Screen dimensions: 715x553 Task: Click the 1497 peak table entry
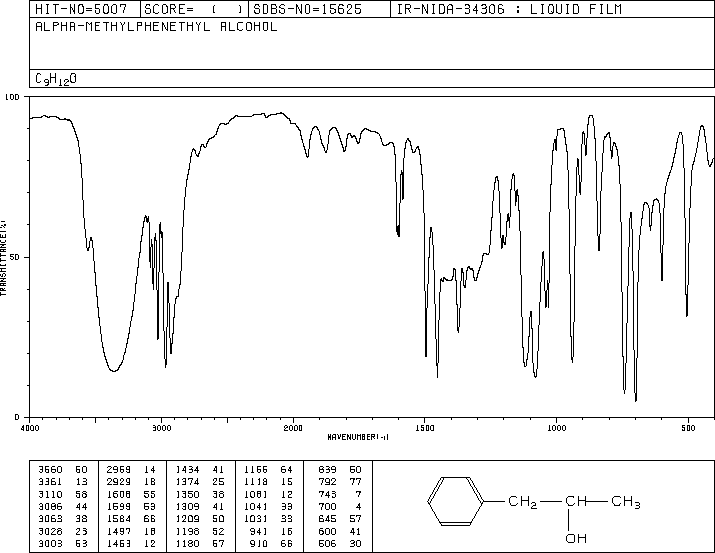(119, 531)
